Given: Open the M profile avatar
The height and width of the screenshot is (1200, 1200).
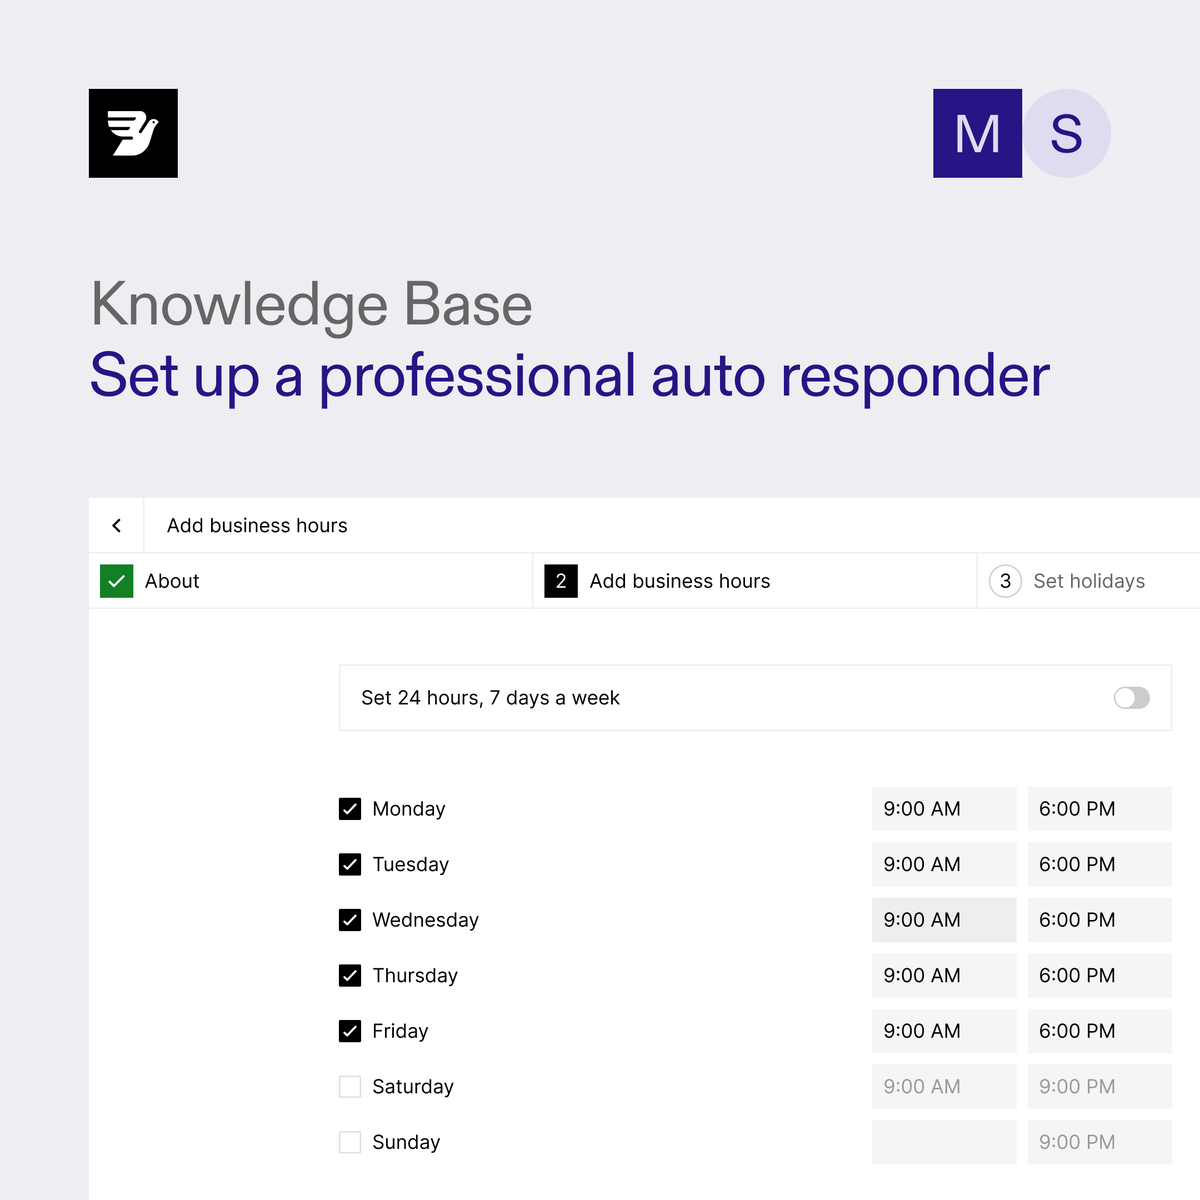Looking at the screenshot, I should pyautogui.click(x=977, y=133).
